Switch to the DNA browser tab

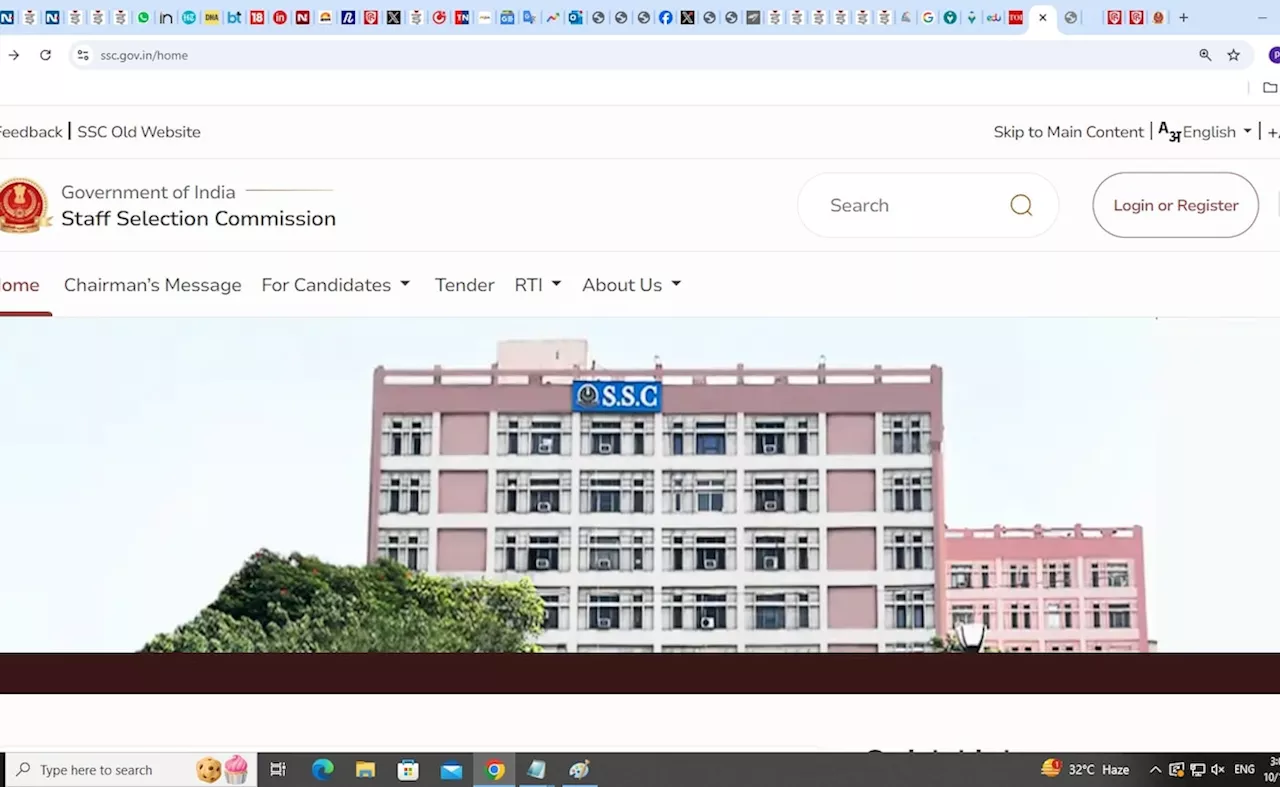coord(211,18)
